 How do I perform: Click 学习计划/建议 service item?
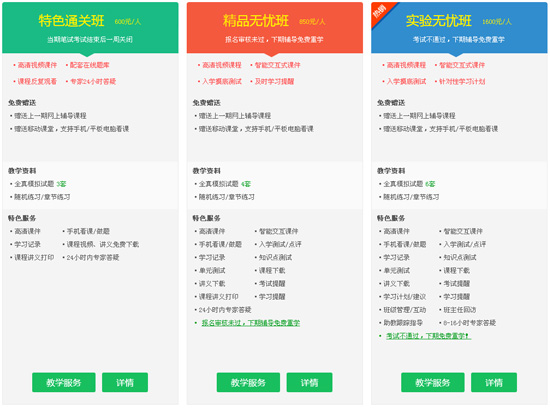click(x=404, y=296)
